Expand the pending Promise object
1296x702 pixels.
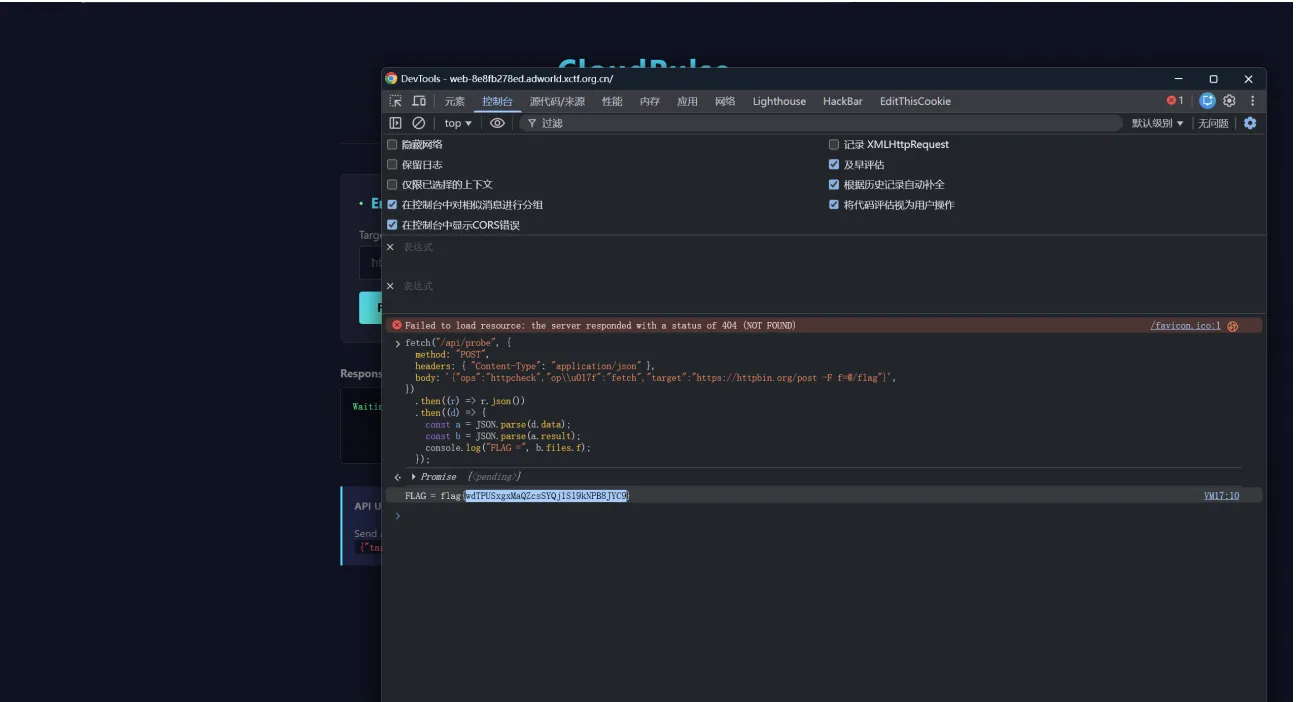pos(414,477)
